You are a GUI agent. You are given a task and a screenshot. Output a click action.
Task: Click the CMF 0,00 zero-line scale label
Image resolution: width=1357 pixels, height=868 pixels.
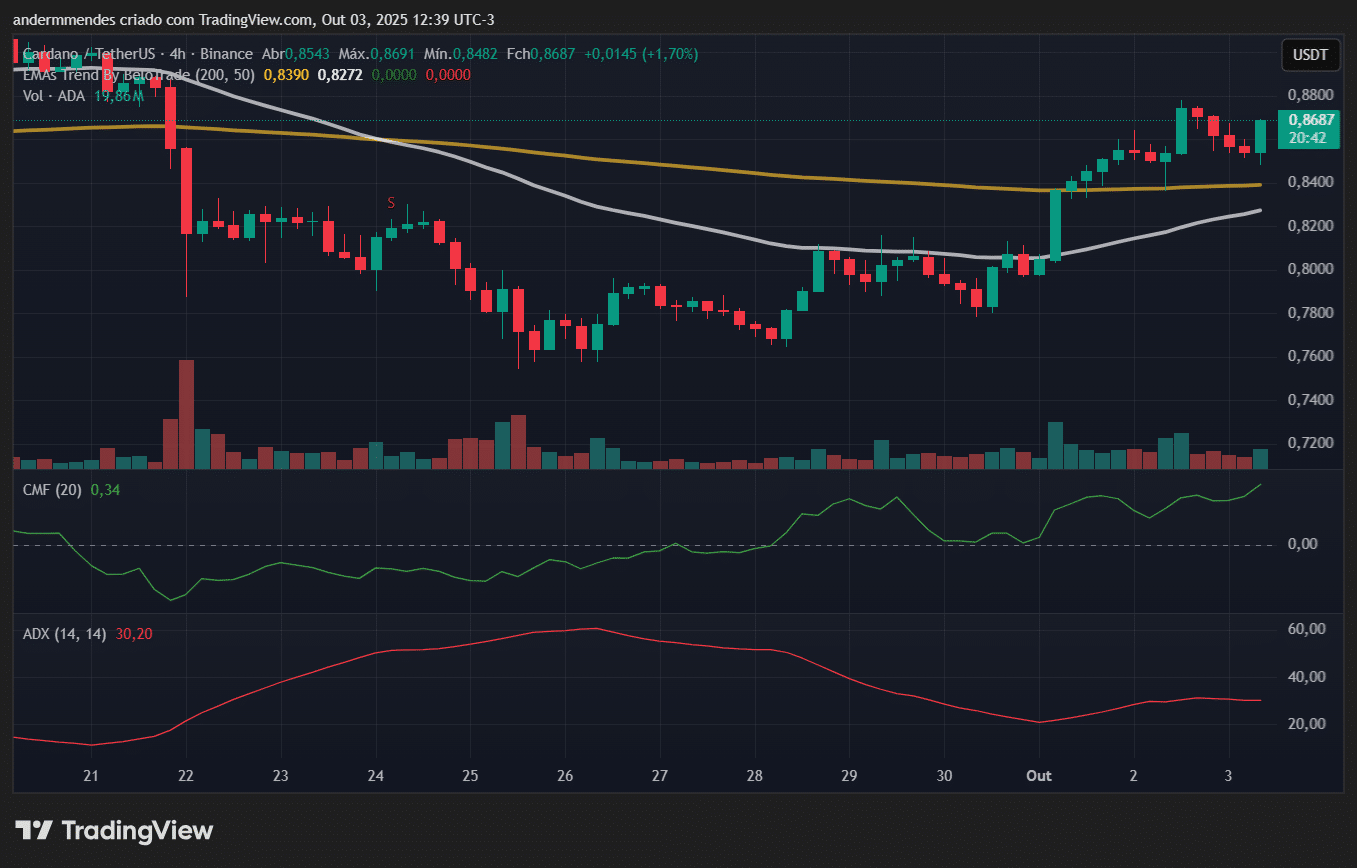point(1304,544)
